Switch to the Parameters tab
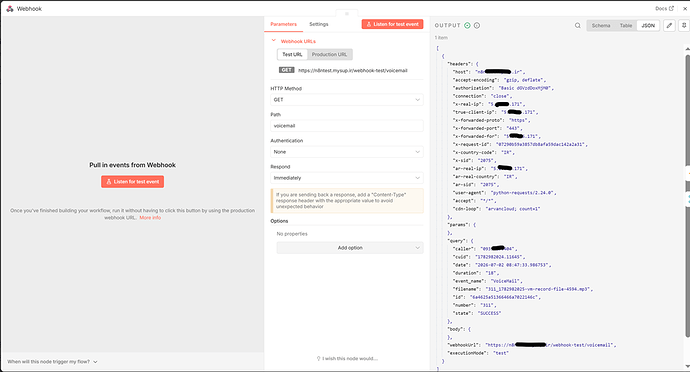The height and width of the screenshot is (372, 690). tap(283, 24)
